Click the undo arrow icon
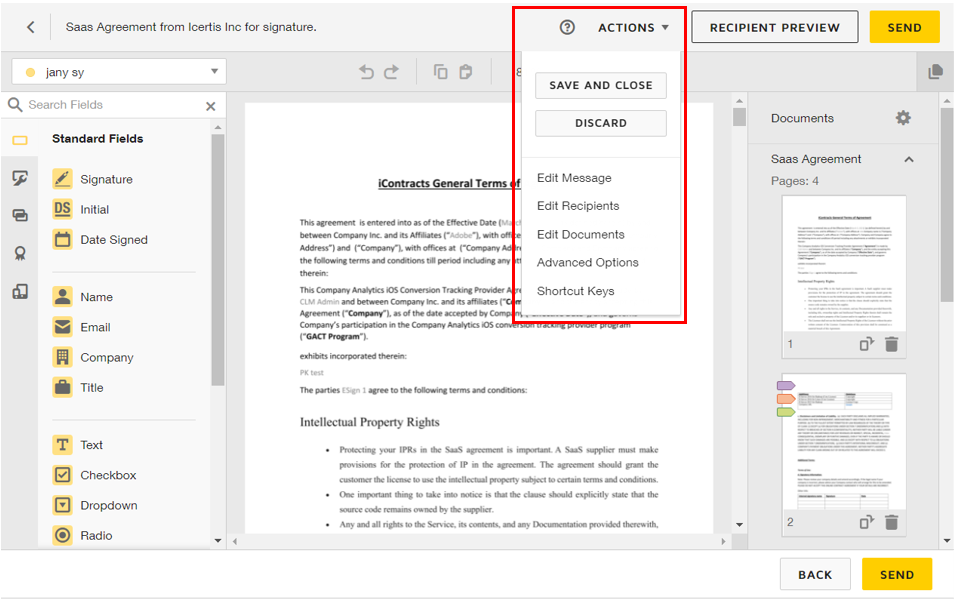Screen dimensions: 954x602 point(367,72)
